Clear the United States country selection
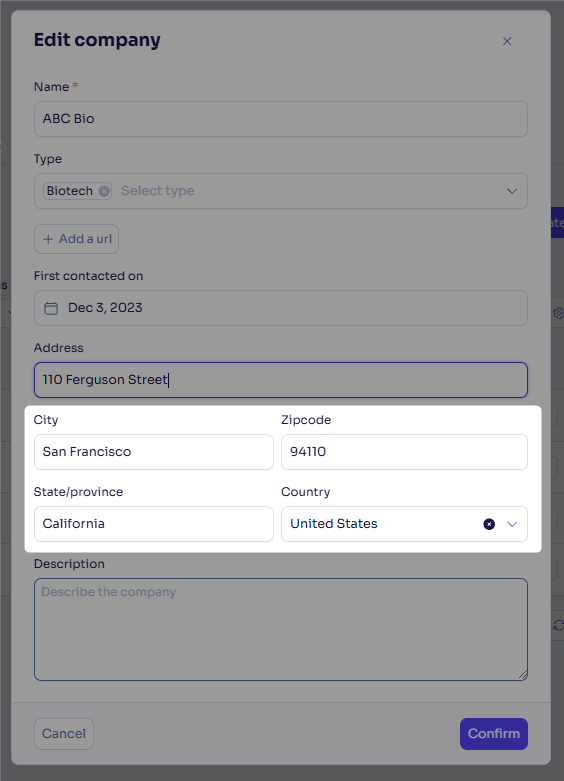This screenshot has width=564, height=781. pyautogui.click(x=489, y=524)
